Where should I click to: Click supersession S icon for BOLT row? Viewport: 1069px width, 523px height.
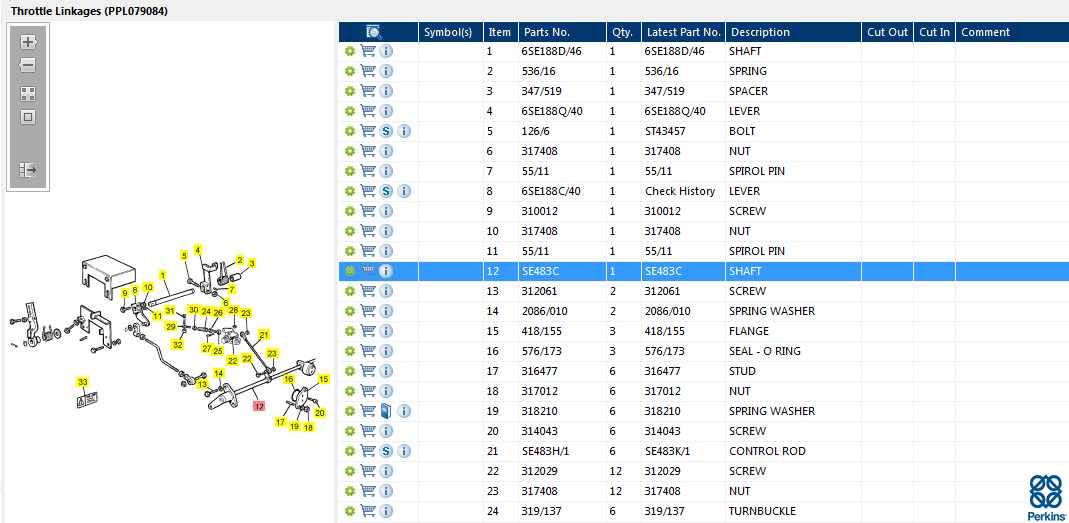(x=386, y=131)
